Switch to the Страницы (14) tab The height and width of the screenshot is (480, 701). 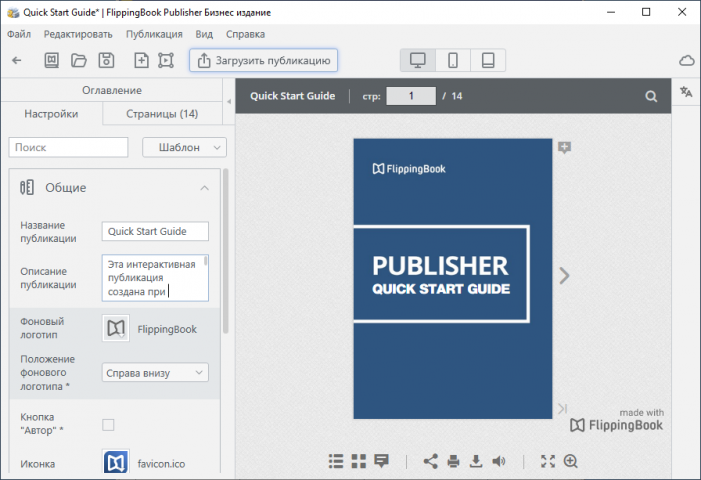[162, 114]
